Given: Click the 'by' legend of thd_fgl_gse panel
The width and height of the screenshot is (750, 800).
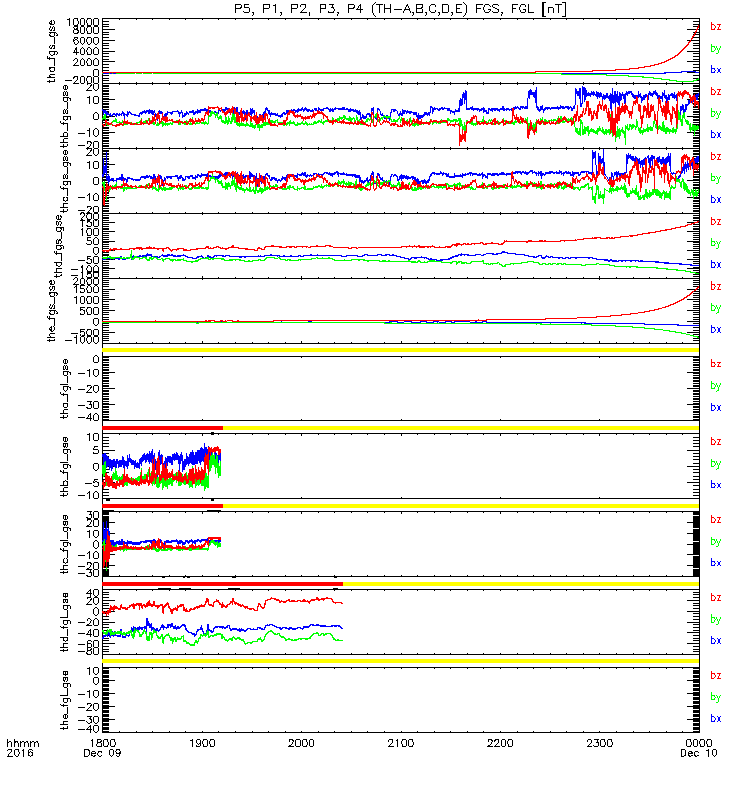Looking at the screenshot, I should [x=716, y=619].
